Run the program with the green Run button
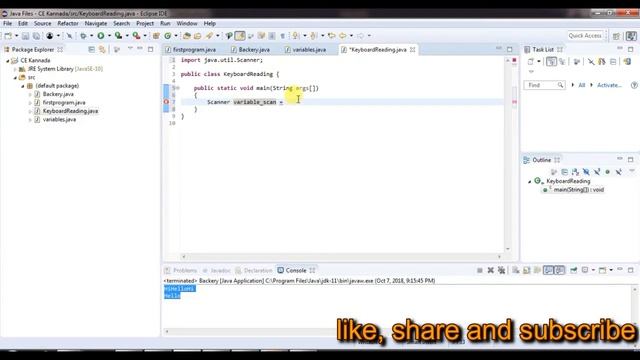The height and width of the screenshot is (360, 640). (x=101, y=36)
